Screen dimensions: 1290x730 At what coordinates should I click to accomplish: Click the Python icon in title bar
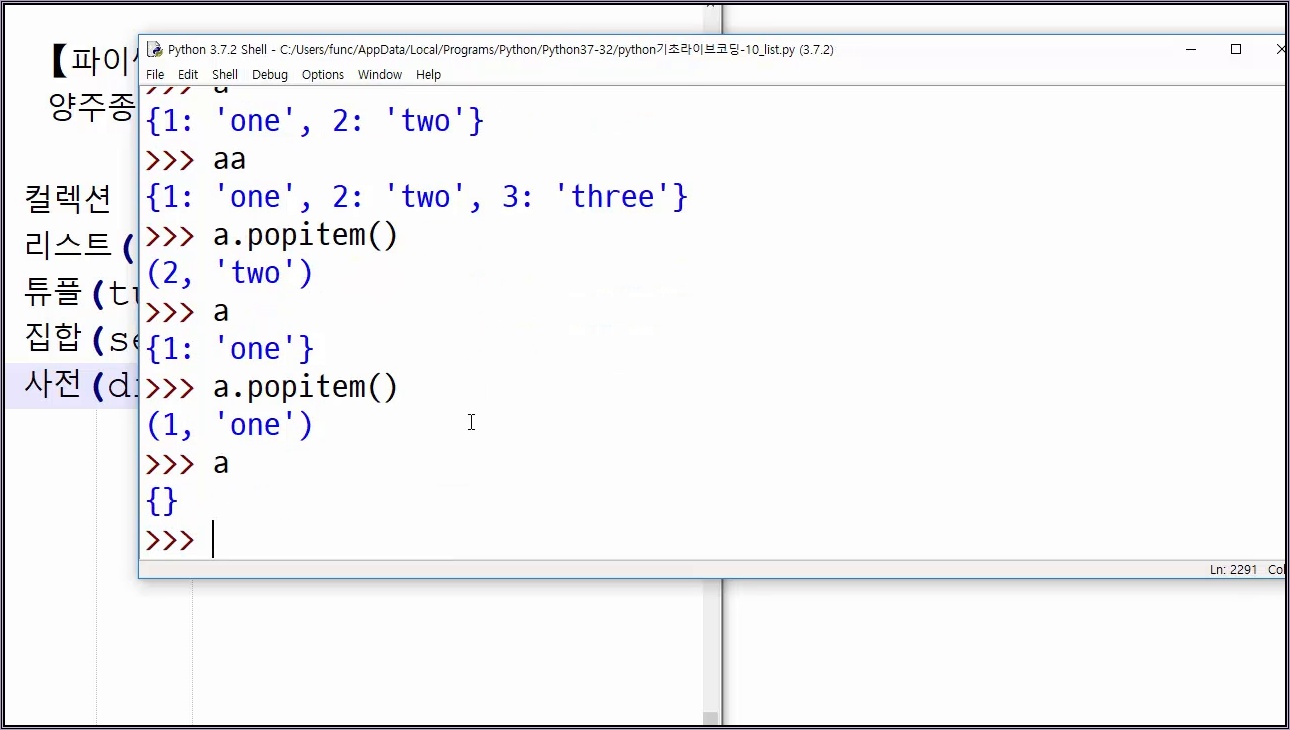(153, 49)
